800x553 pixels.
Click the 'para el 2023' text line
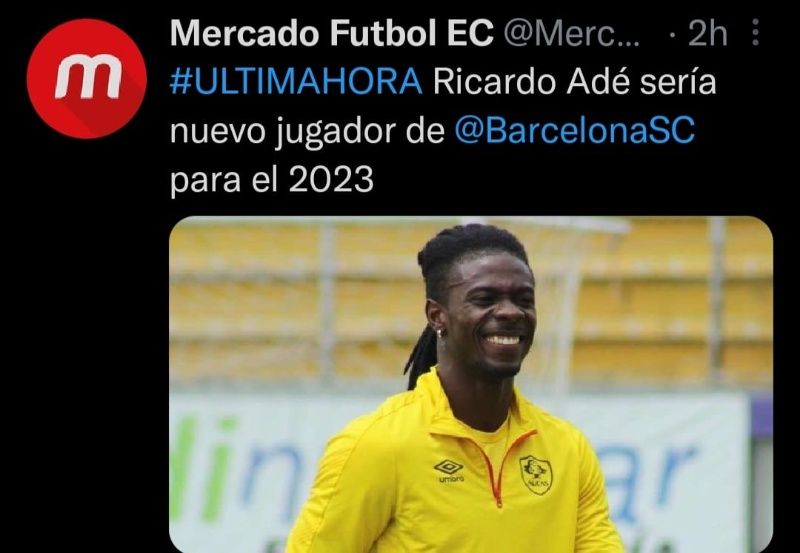click(272, 181)
